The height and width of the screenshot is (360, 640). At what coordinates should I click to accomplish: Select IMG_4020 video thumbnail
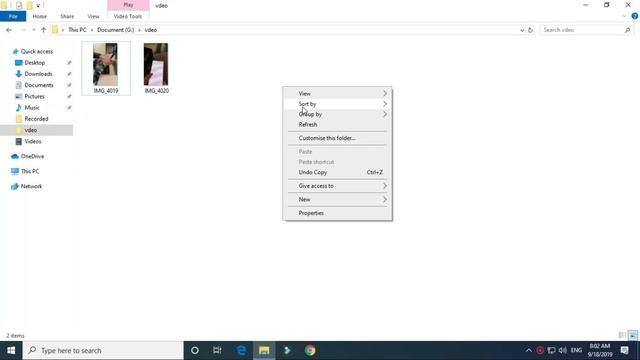click(156, 68)
